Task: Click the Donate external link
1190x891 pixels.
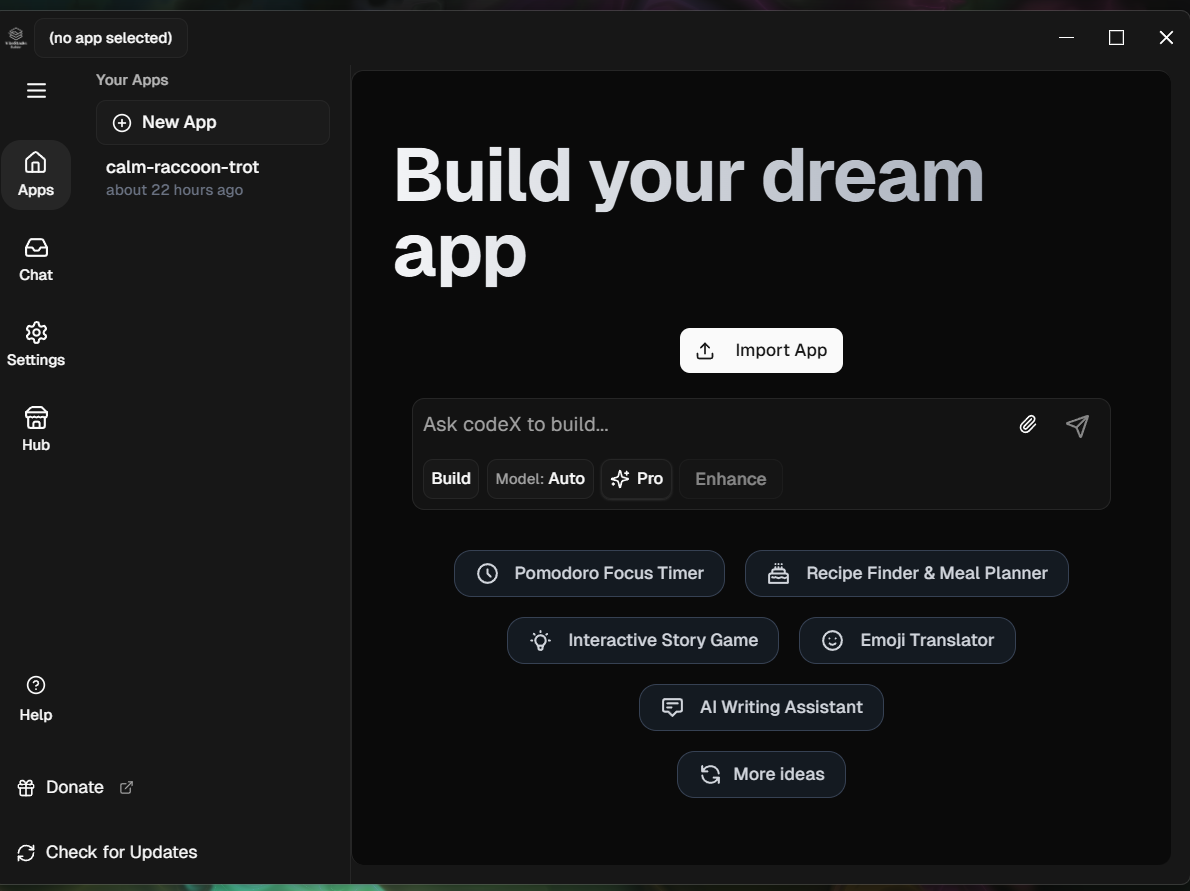Action: point(74,787)
